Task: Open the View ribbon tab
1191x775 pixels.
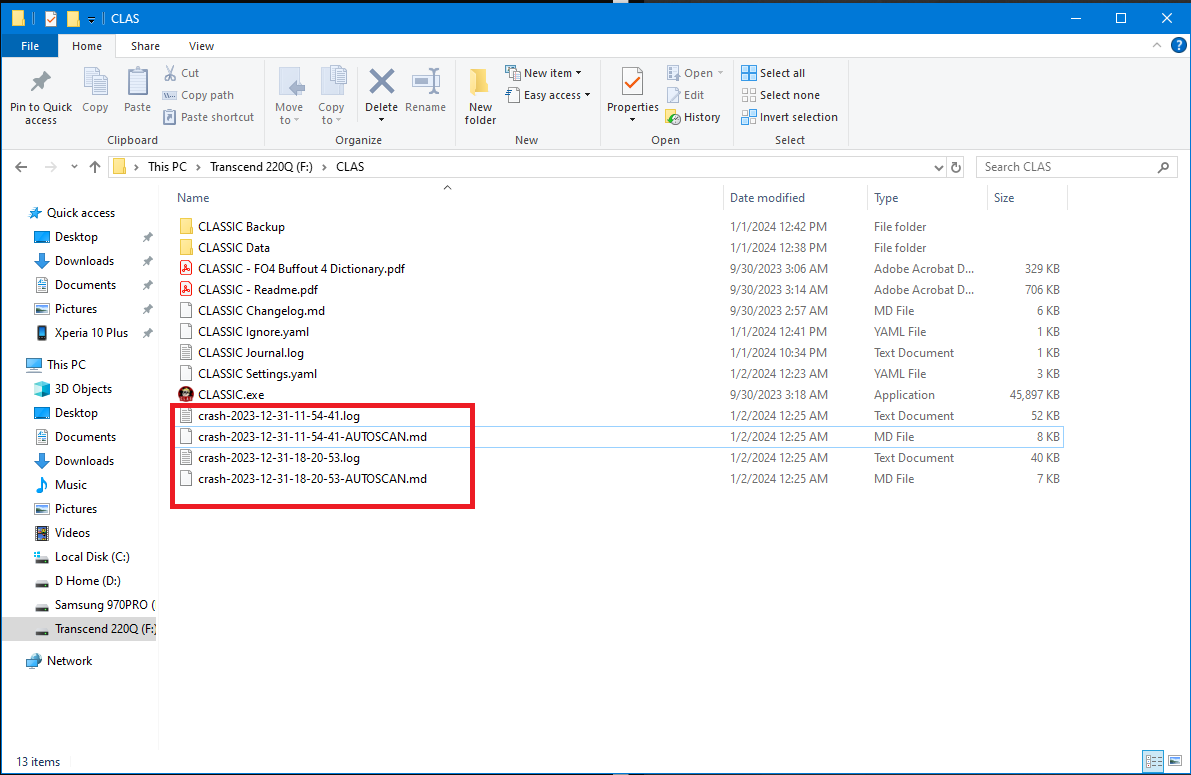Action: click(201, 46)
